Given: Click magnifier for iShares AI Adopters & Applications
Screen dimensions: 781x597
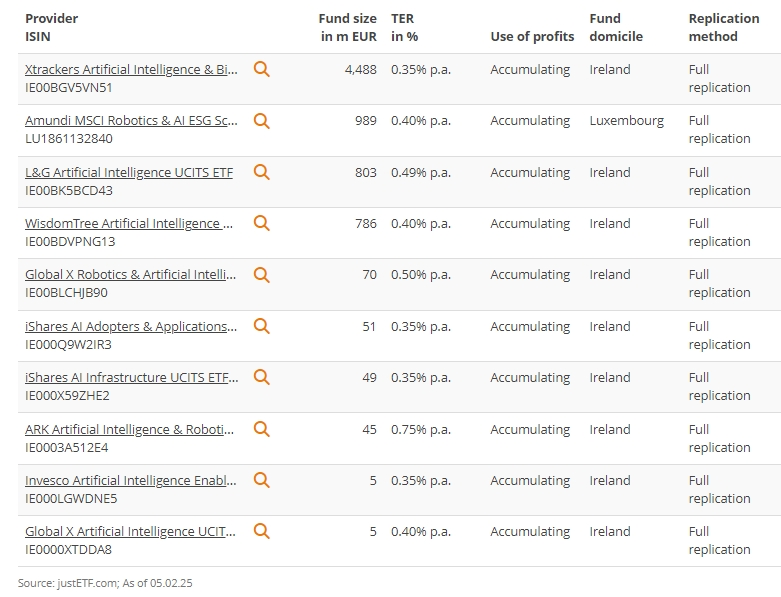Looking at the screenshot, I should 261,326.
